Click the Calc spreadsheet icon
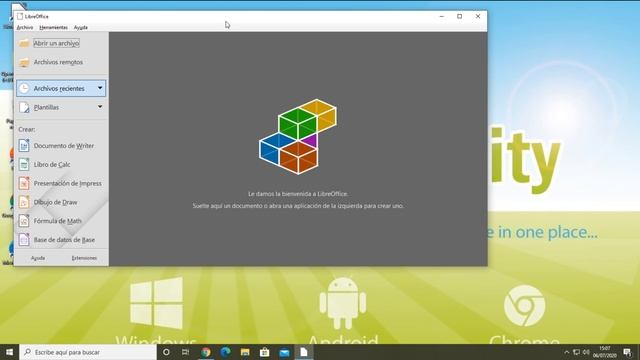Viewport: 640px width, 360px height. (x=24, y=164)
